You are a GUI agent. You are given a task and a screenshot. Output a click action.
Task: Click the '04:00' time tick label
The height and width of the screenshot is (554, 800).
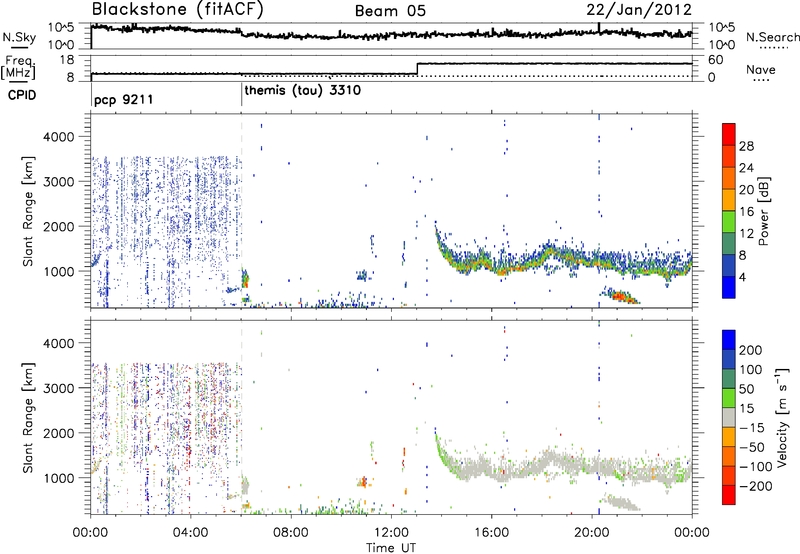191,533
